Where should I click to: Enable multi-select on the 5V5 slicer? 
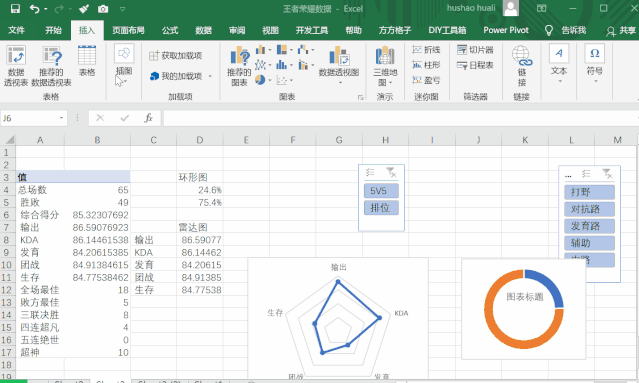[370, 173]
